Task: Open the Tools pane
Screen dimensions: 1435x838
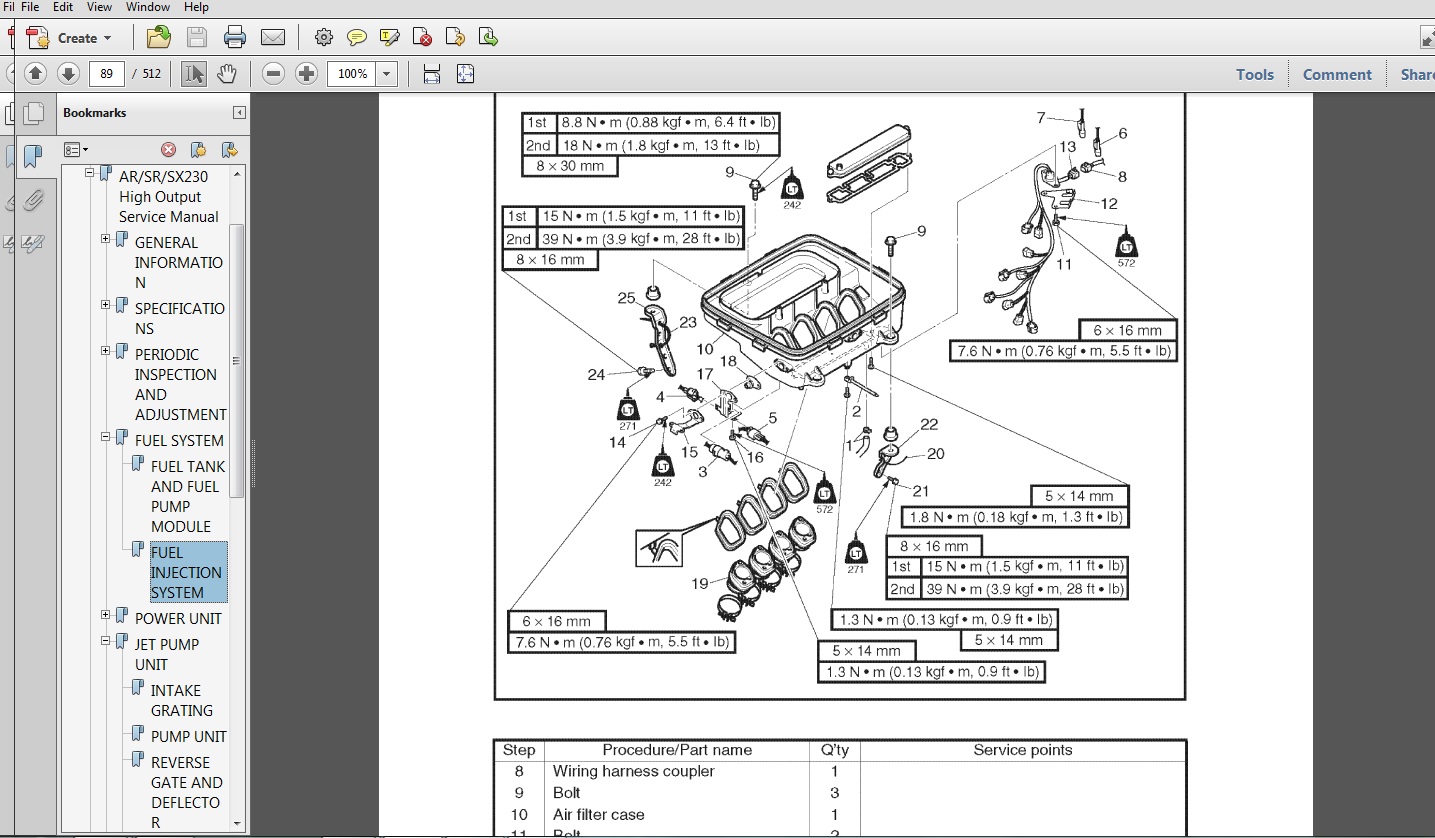Action: 1254,74
